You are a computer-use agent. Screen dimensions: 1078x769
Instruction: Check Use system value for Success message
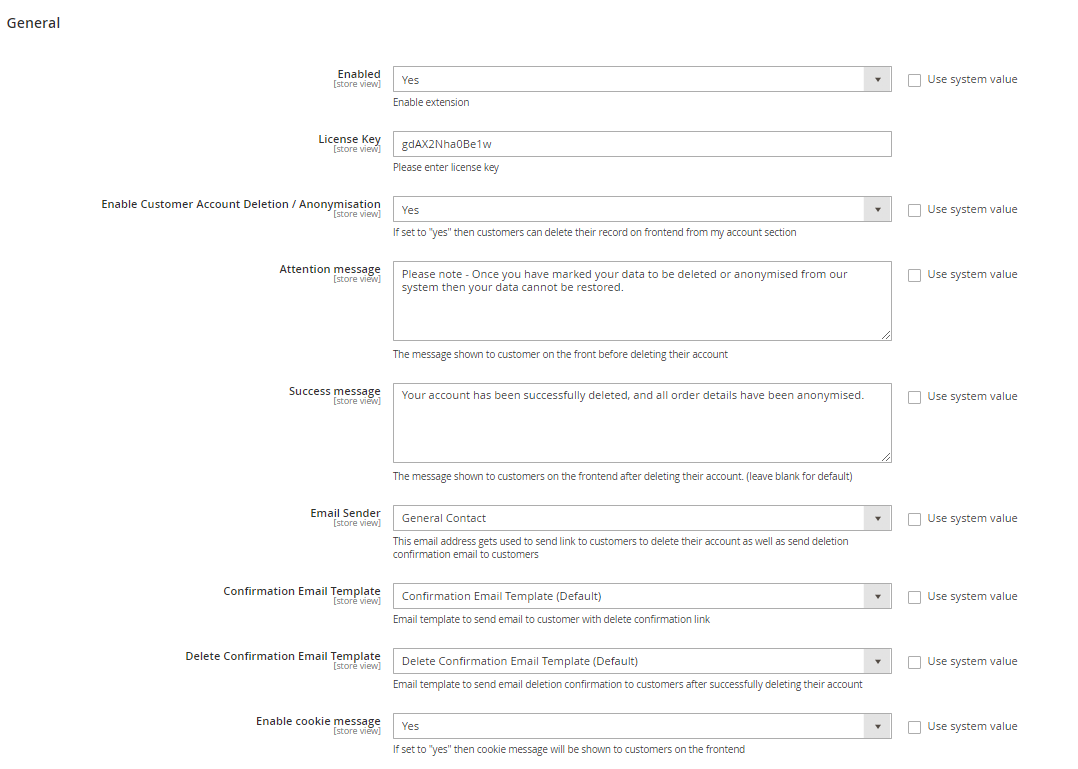(914, 397)
